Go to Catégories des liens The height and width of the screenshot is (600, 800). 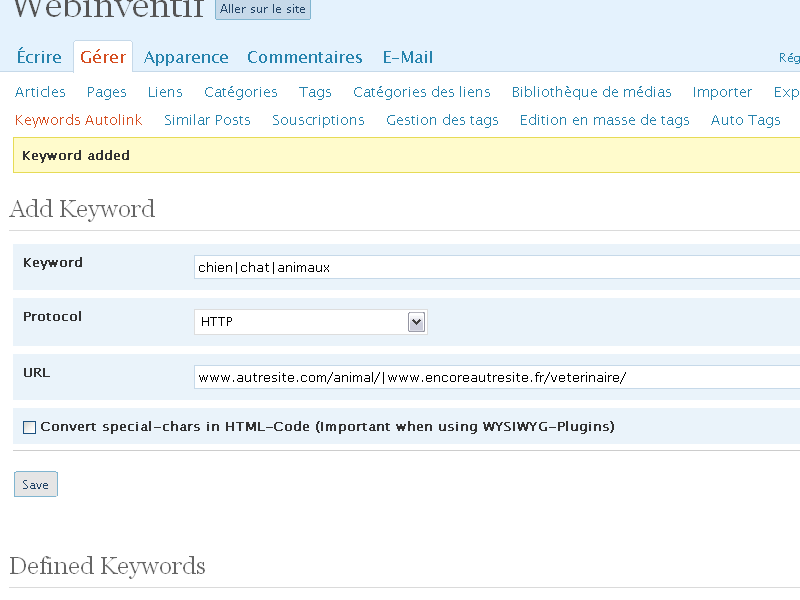(421, 92)
